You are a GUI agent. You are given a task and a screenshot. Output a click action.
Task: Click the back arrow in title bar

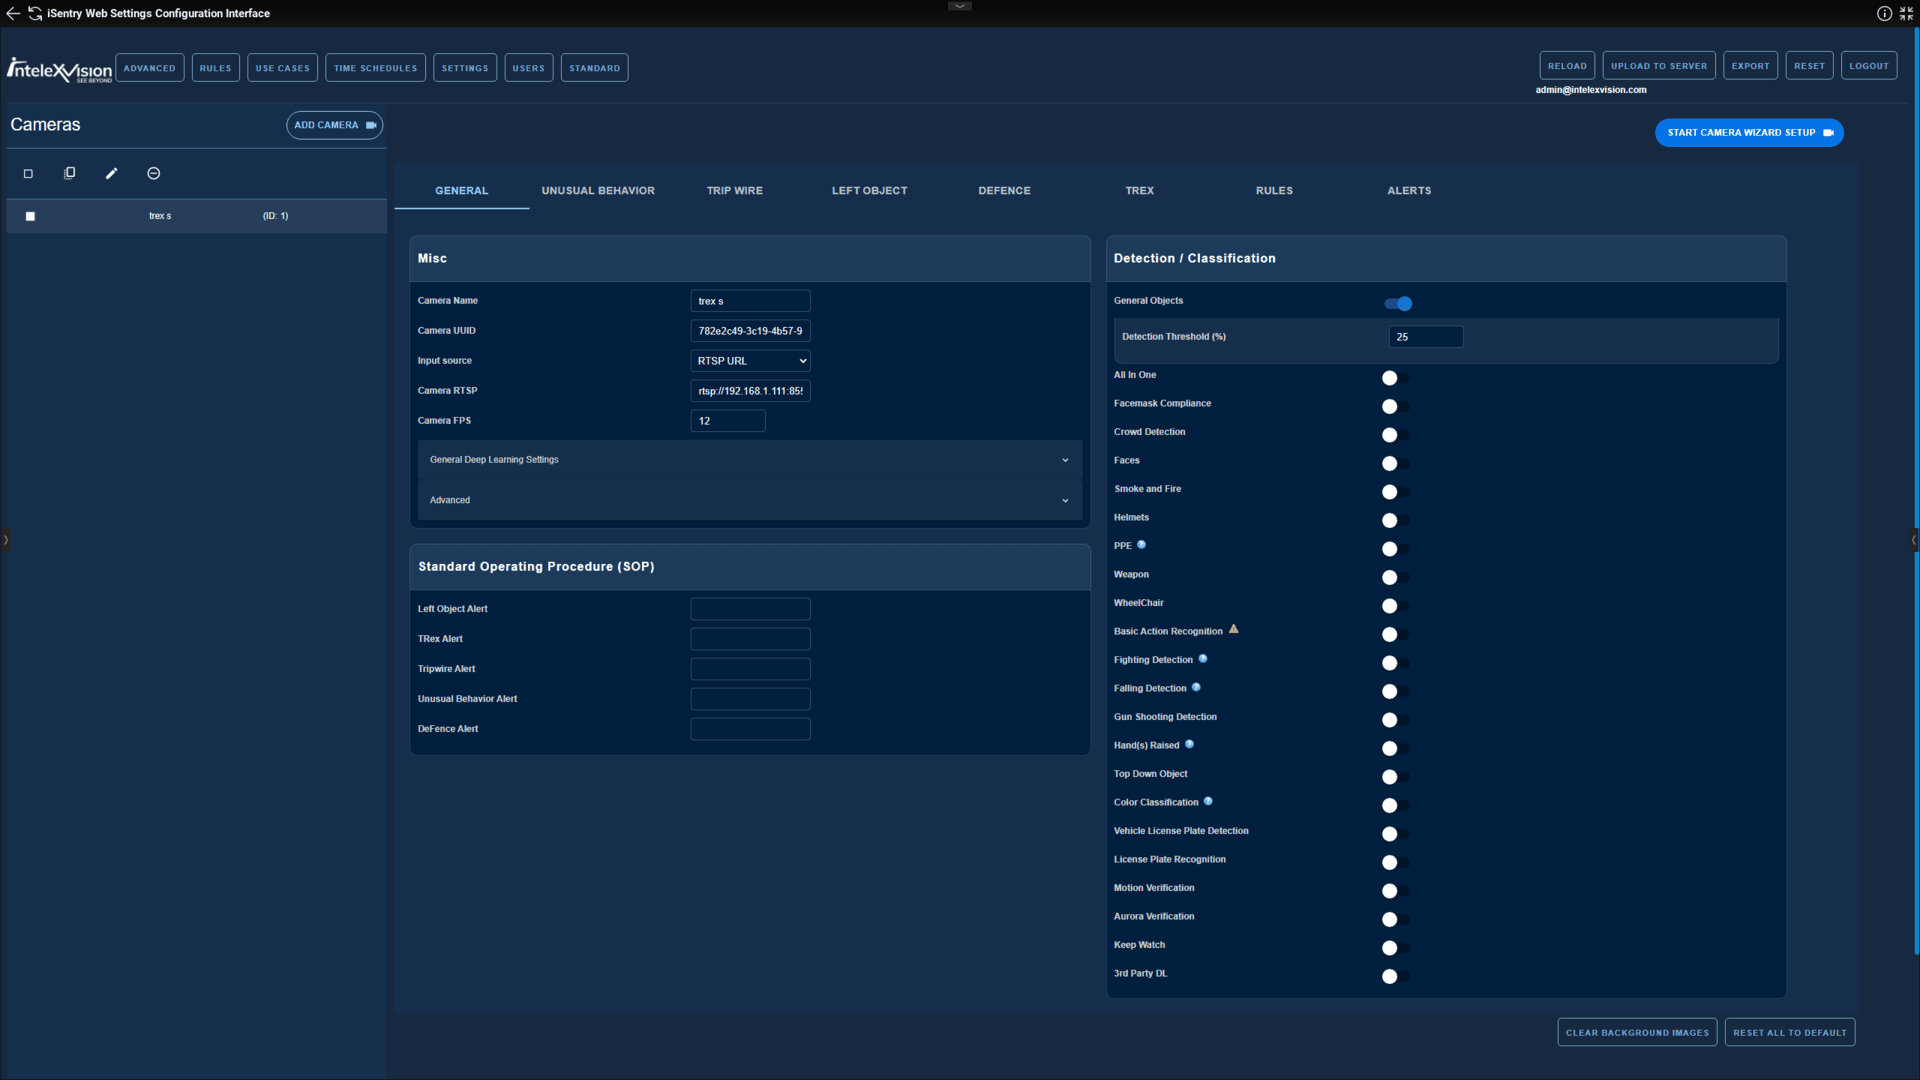pyautogui.click(x=13, y=13)
